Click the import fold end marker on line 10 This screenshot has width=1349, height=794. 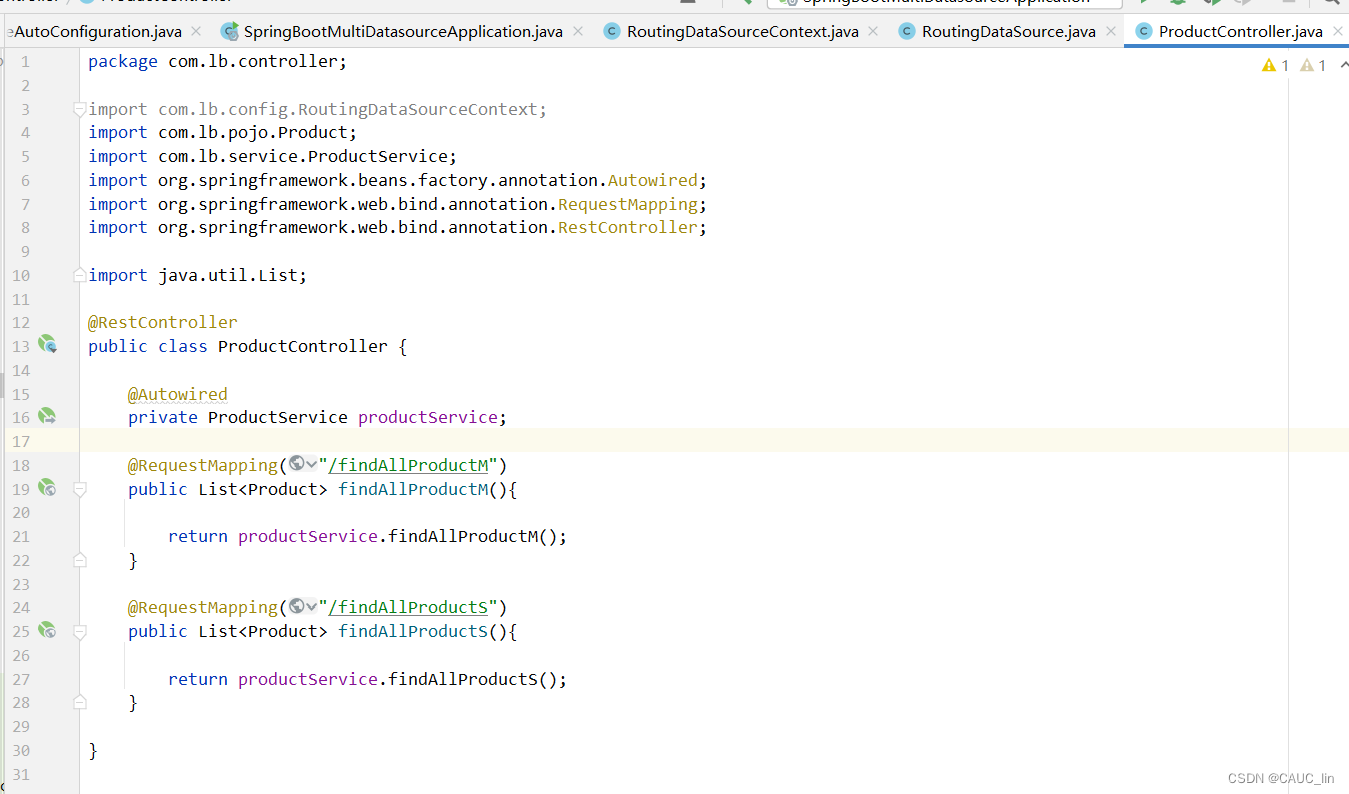click(x=80, y=275)
